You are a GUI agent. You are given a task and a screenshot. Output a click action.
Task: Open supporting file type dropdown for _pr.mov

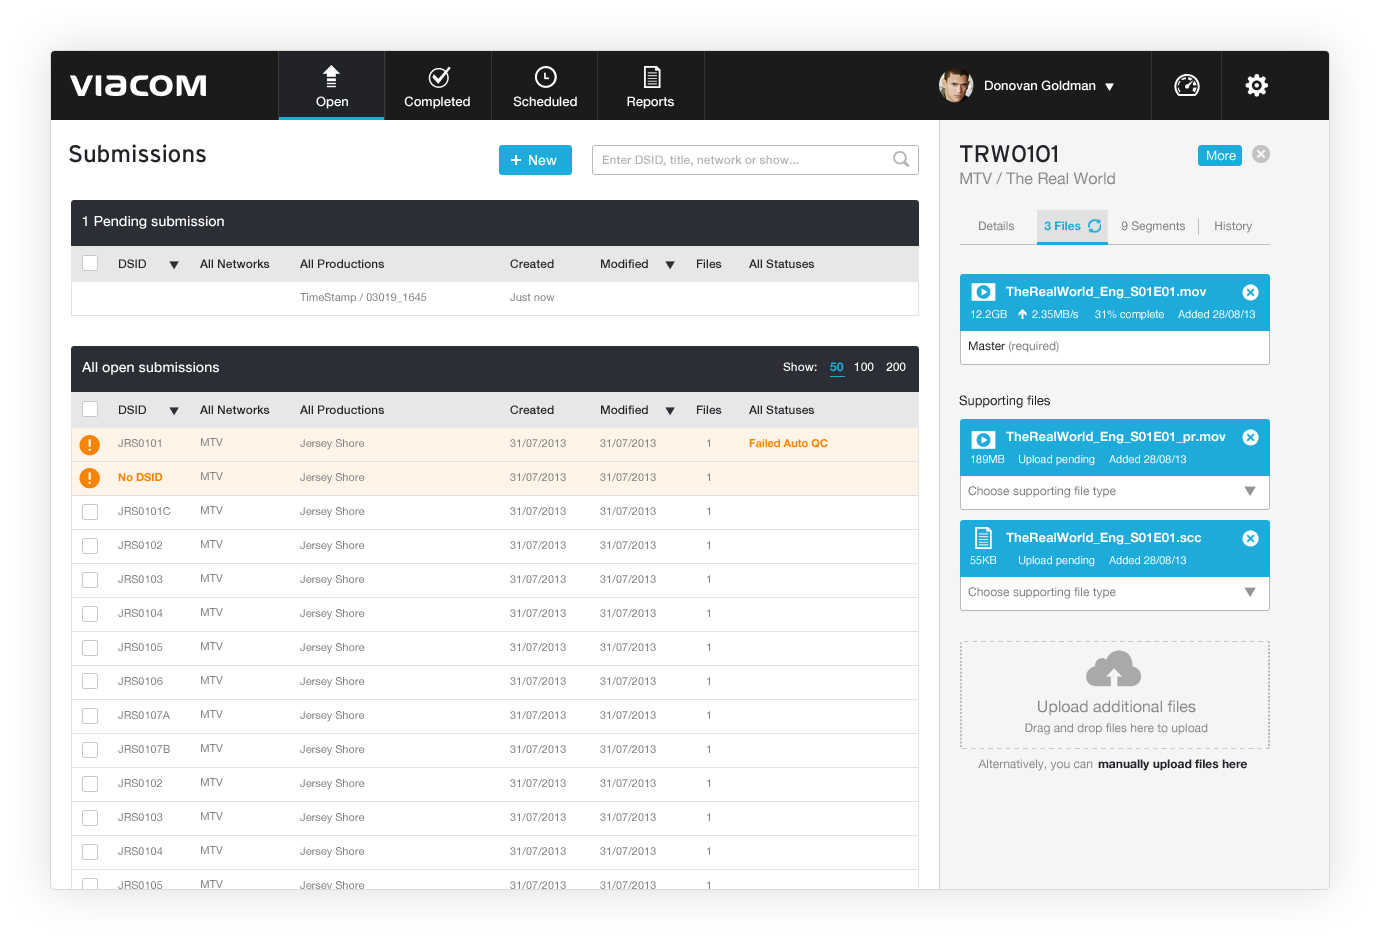click(x=1114, y=491)
